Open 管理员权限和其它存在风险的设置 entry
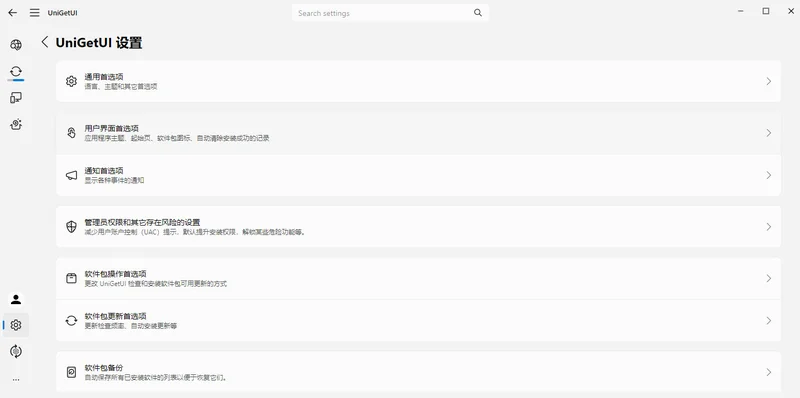Image resolution: width=800 pixels, height=398 pixels. (x=418, y=227)
